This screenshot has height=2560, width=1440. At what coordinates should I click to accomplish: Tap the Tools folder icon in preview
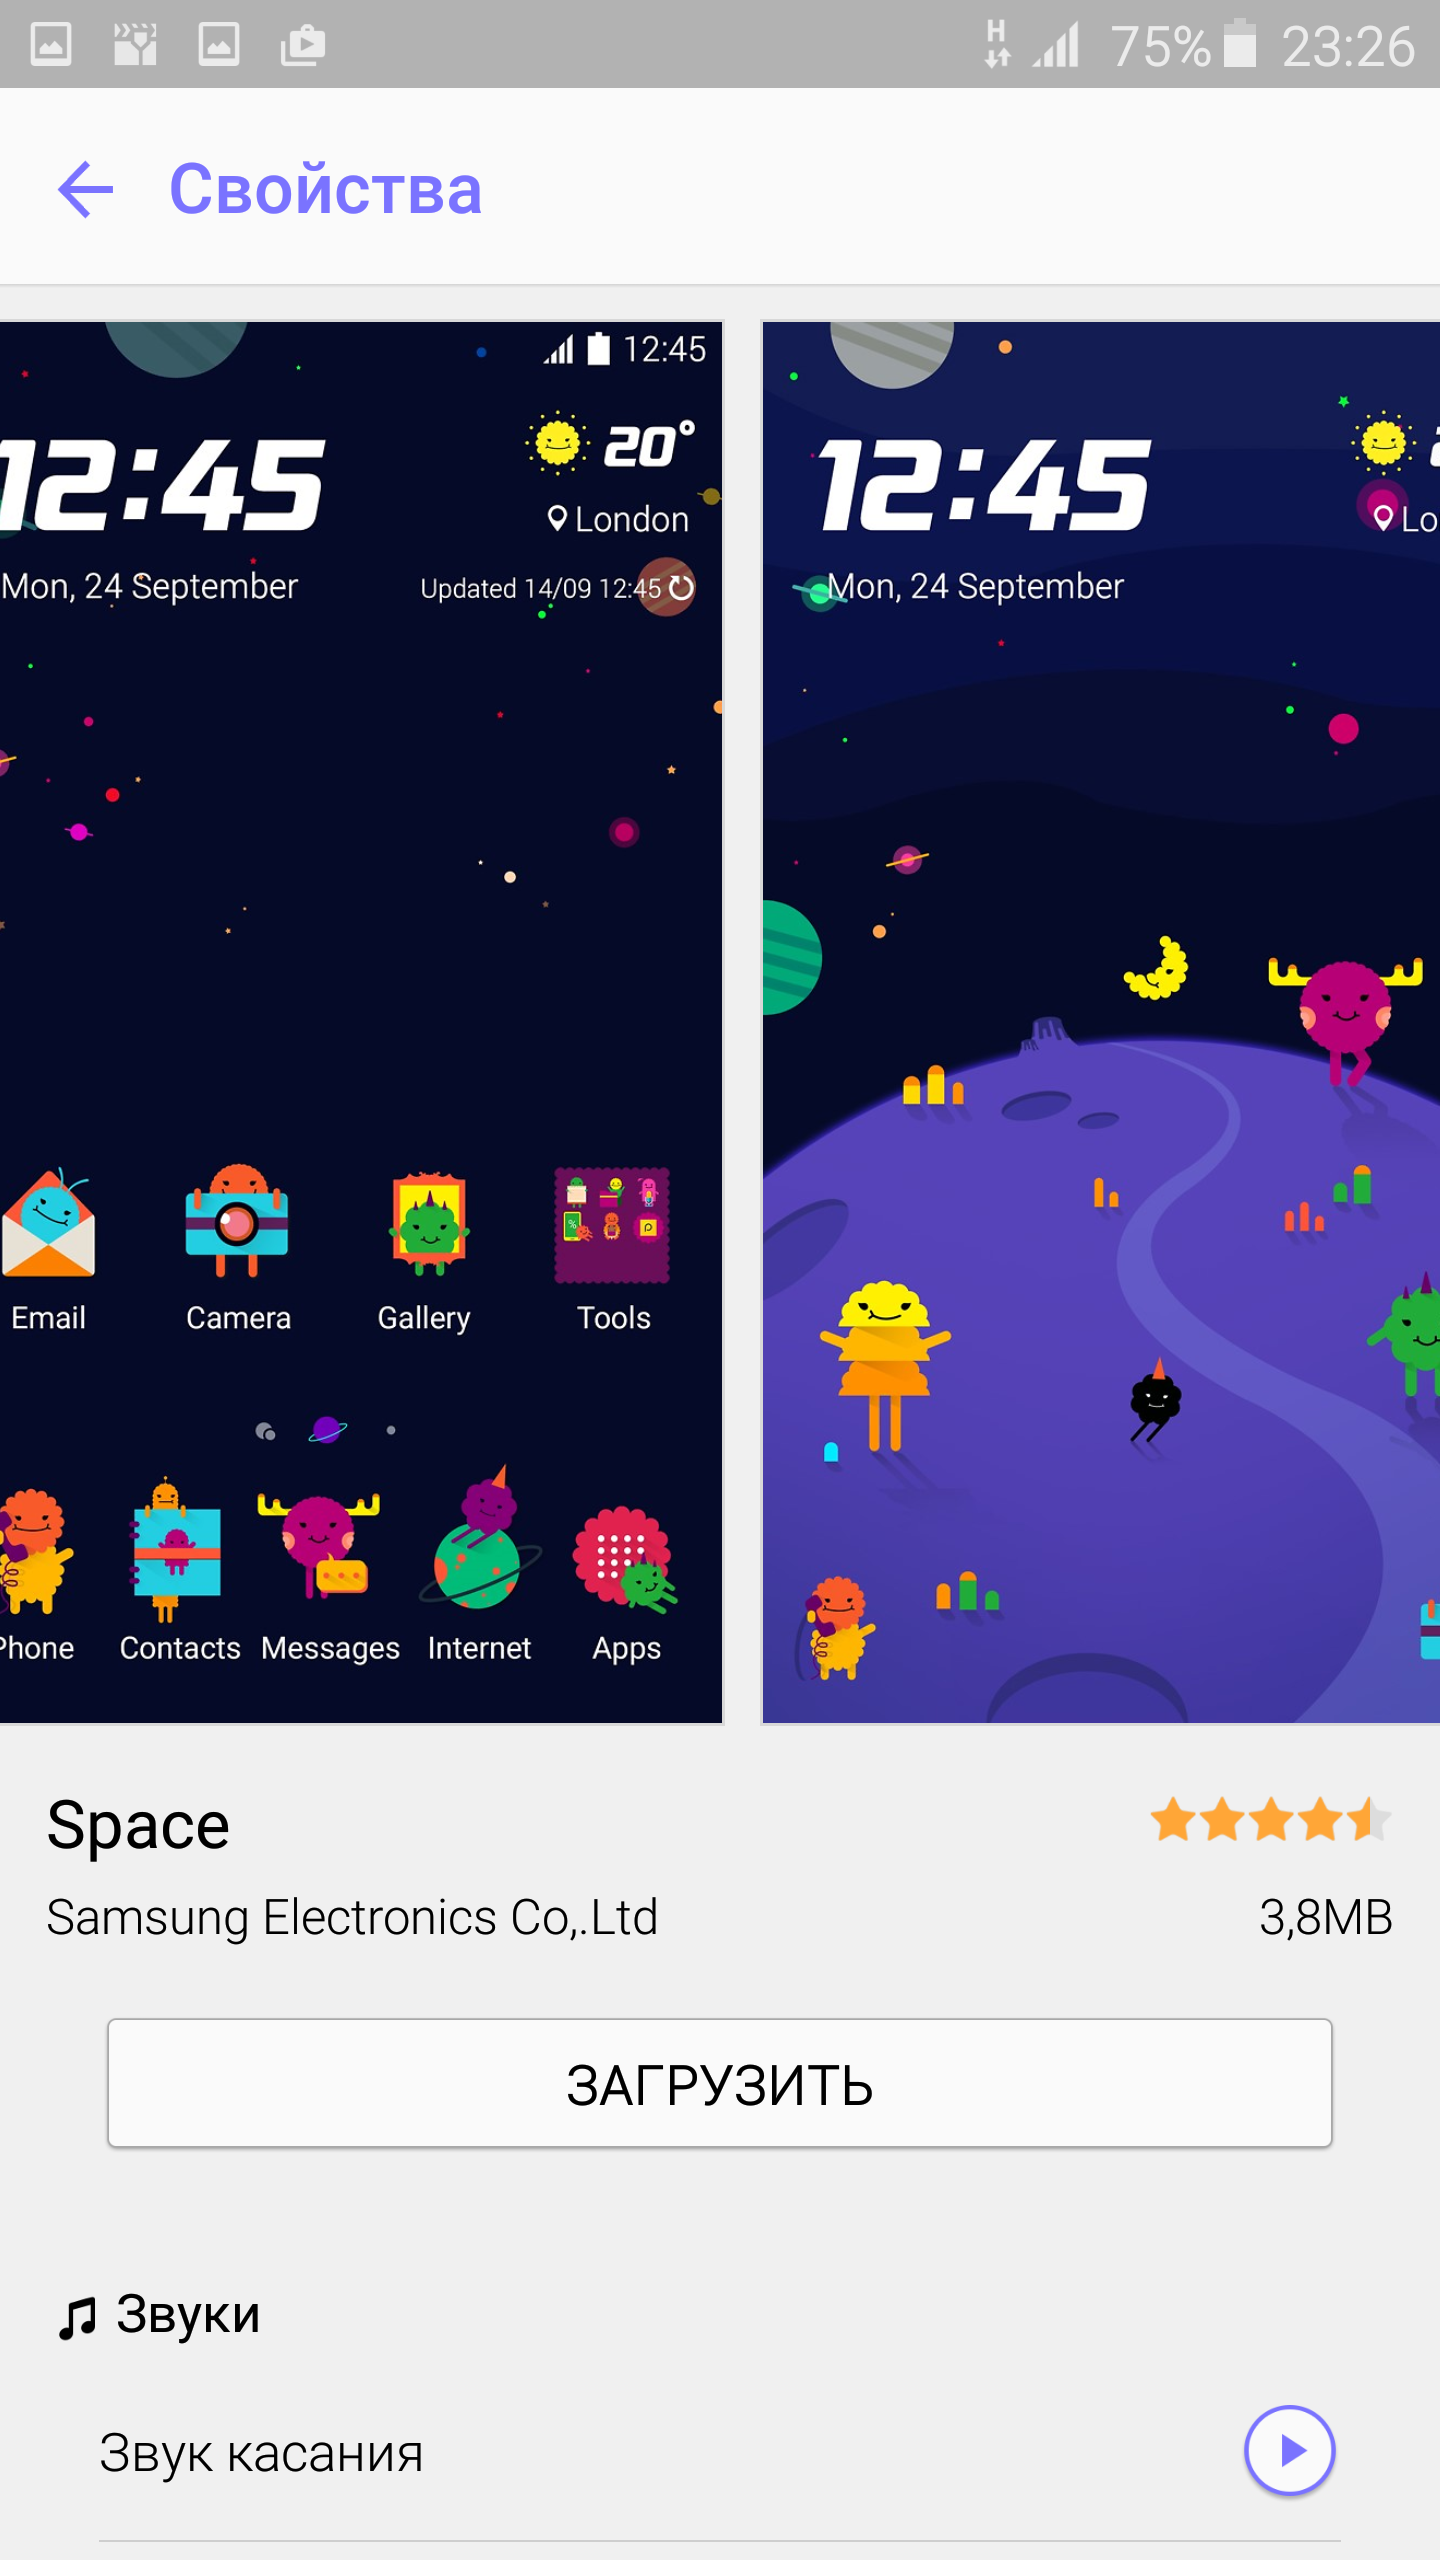(x=612, y=1225)
